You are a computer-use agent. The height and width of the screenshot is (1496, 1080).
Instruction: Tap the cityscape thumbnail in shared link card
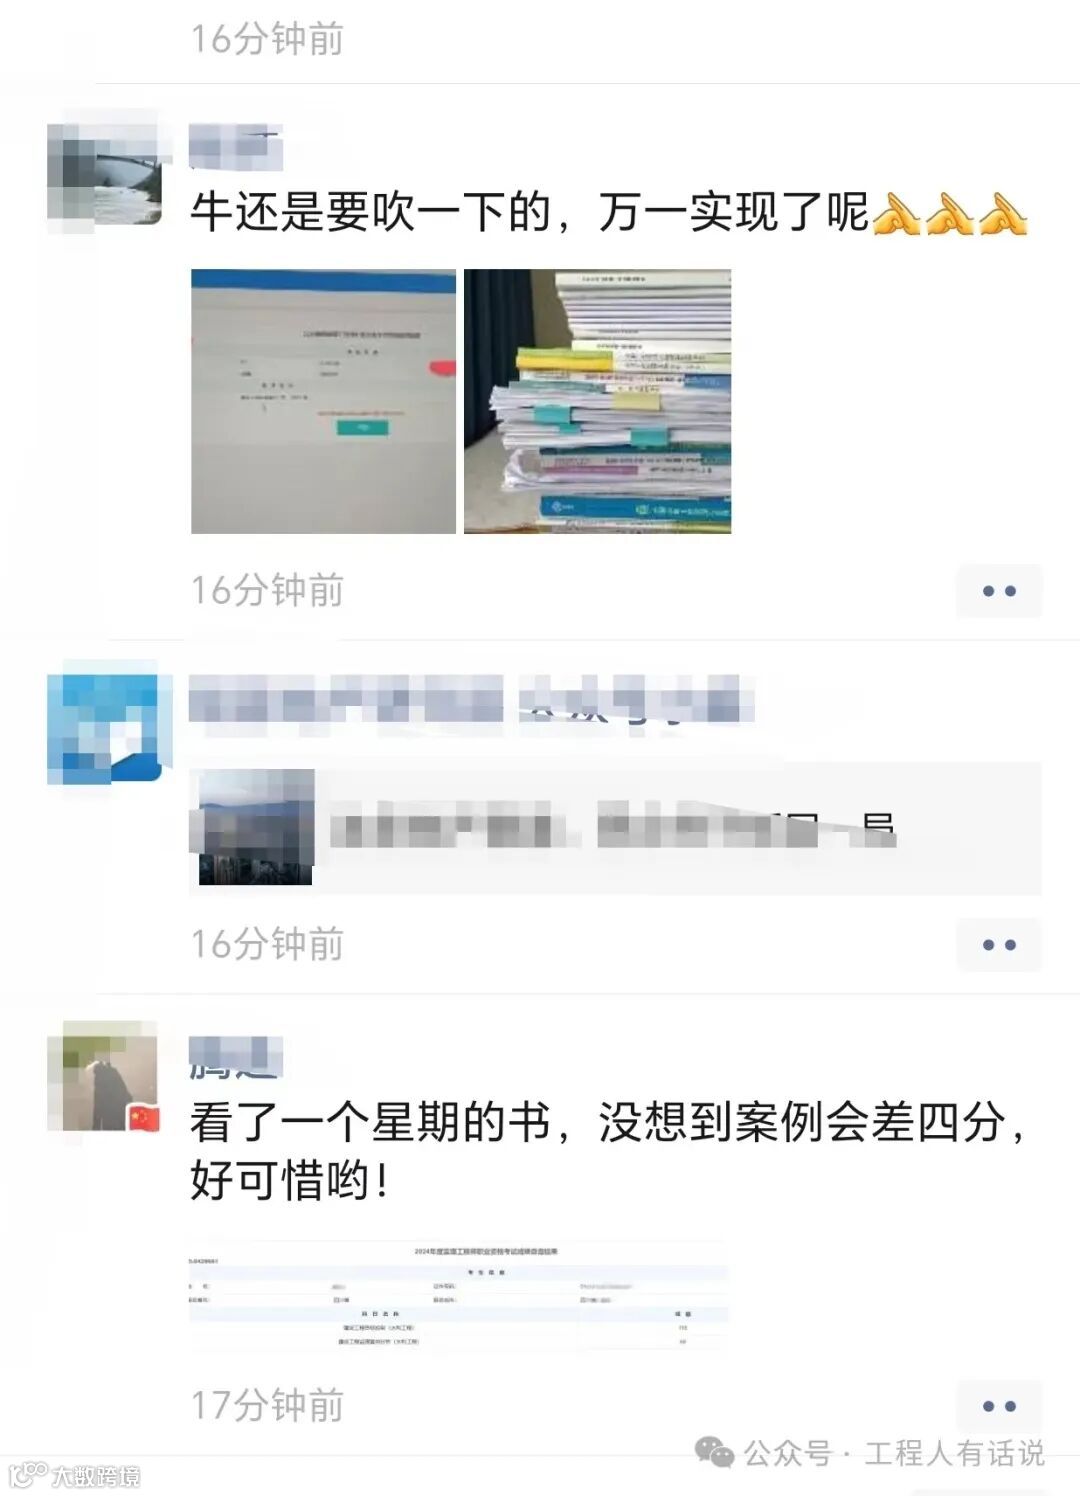pos(256,828)
